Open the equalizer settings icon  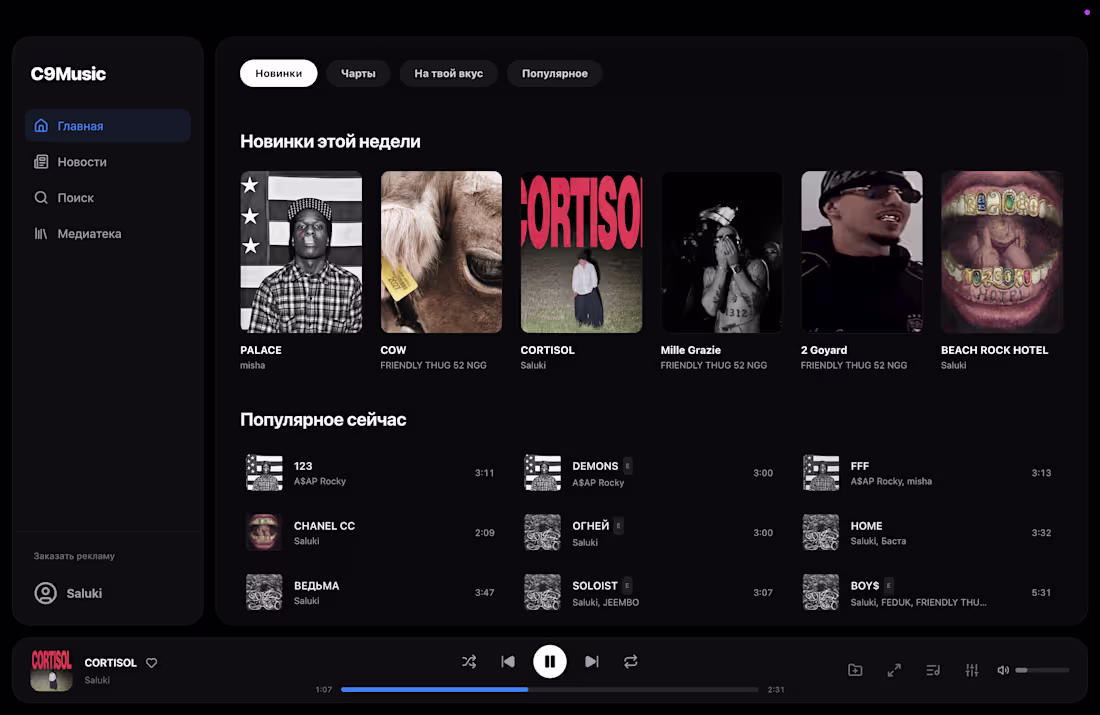click(972, 670)
